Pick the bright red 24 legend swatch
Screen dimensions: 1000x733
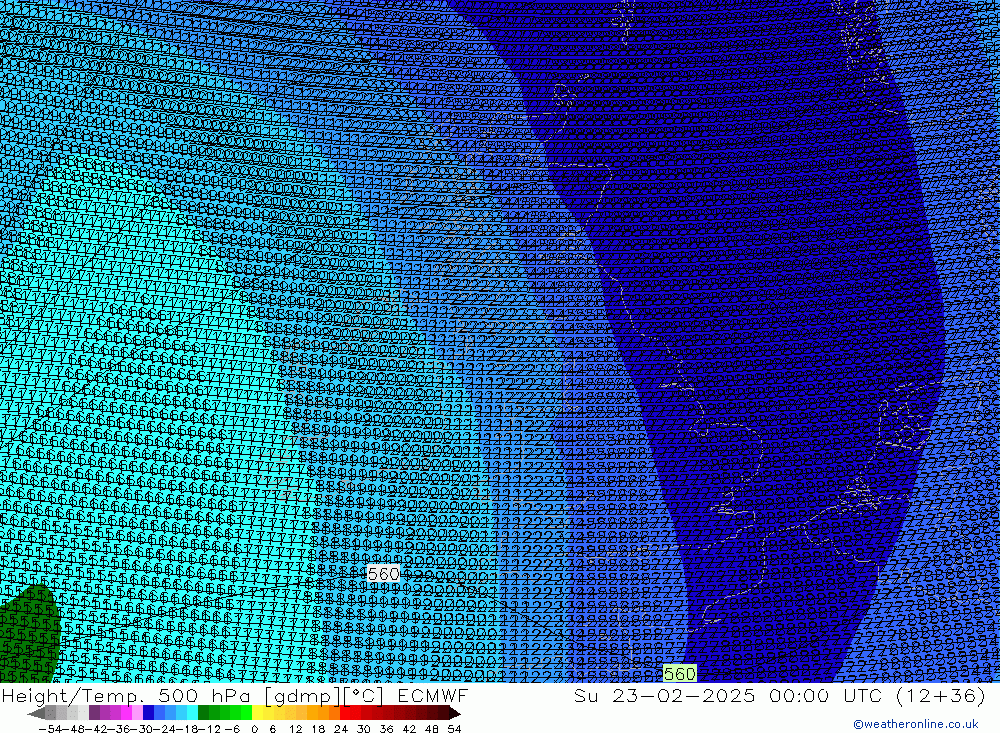coord(345,713)
